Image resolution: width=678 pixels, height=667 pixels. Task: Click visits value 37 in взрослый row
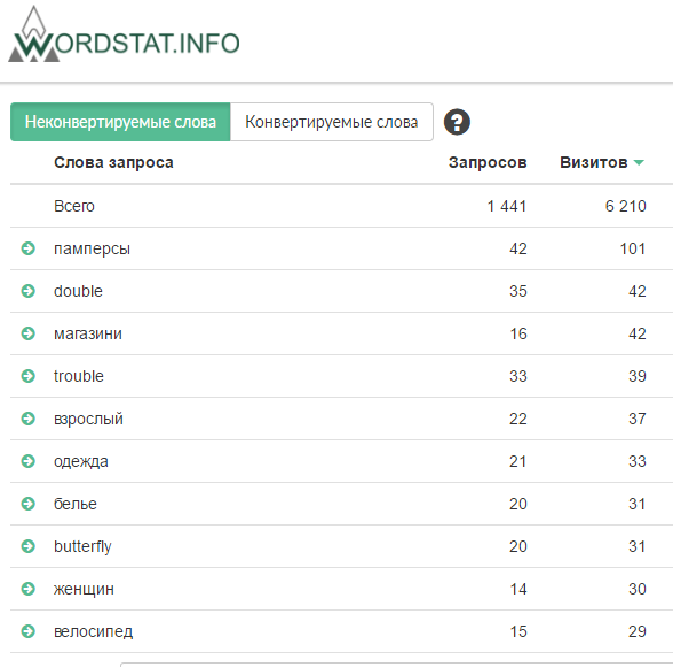coord(637,418)
